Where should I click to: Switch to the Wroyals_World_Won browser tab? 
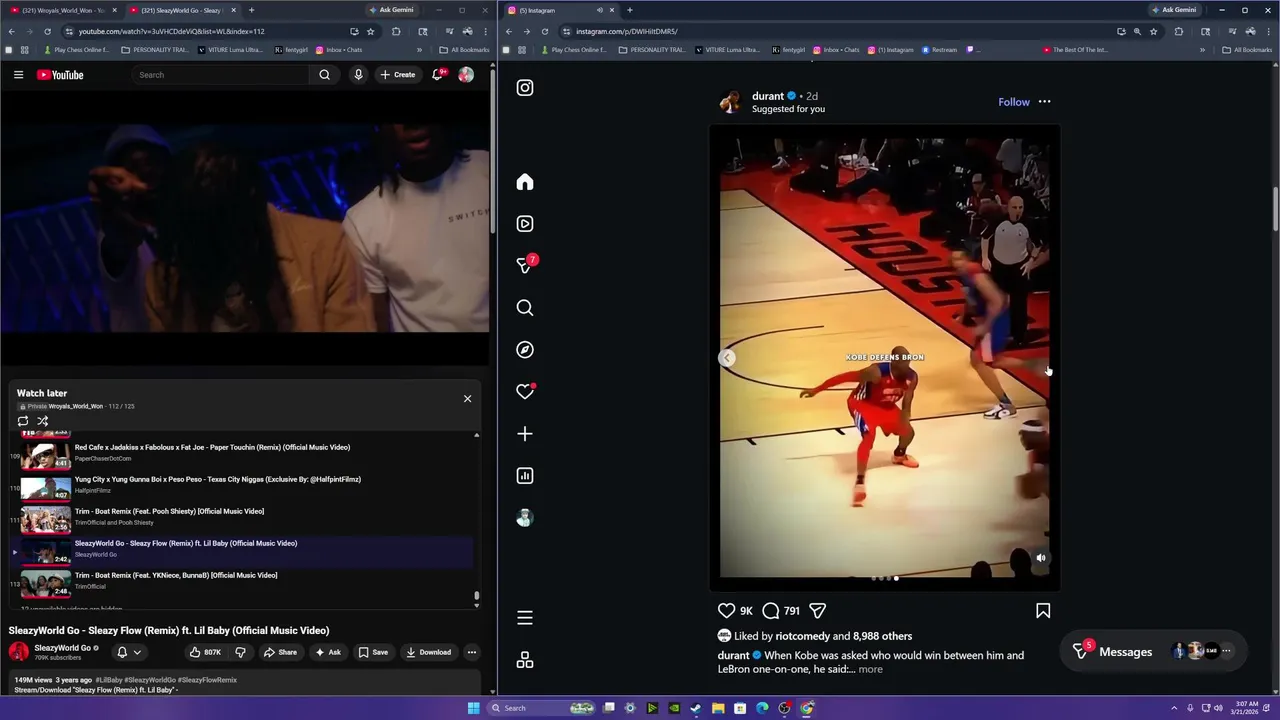[64, 10]
